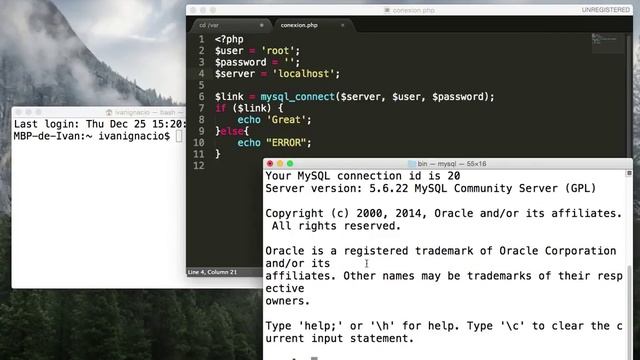The image size is (640, 360).
Task: Zoom the Sublime Text window
Action: pos(213,10)
